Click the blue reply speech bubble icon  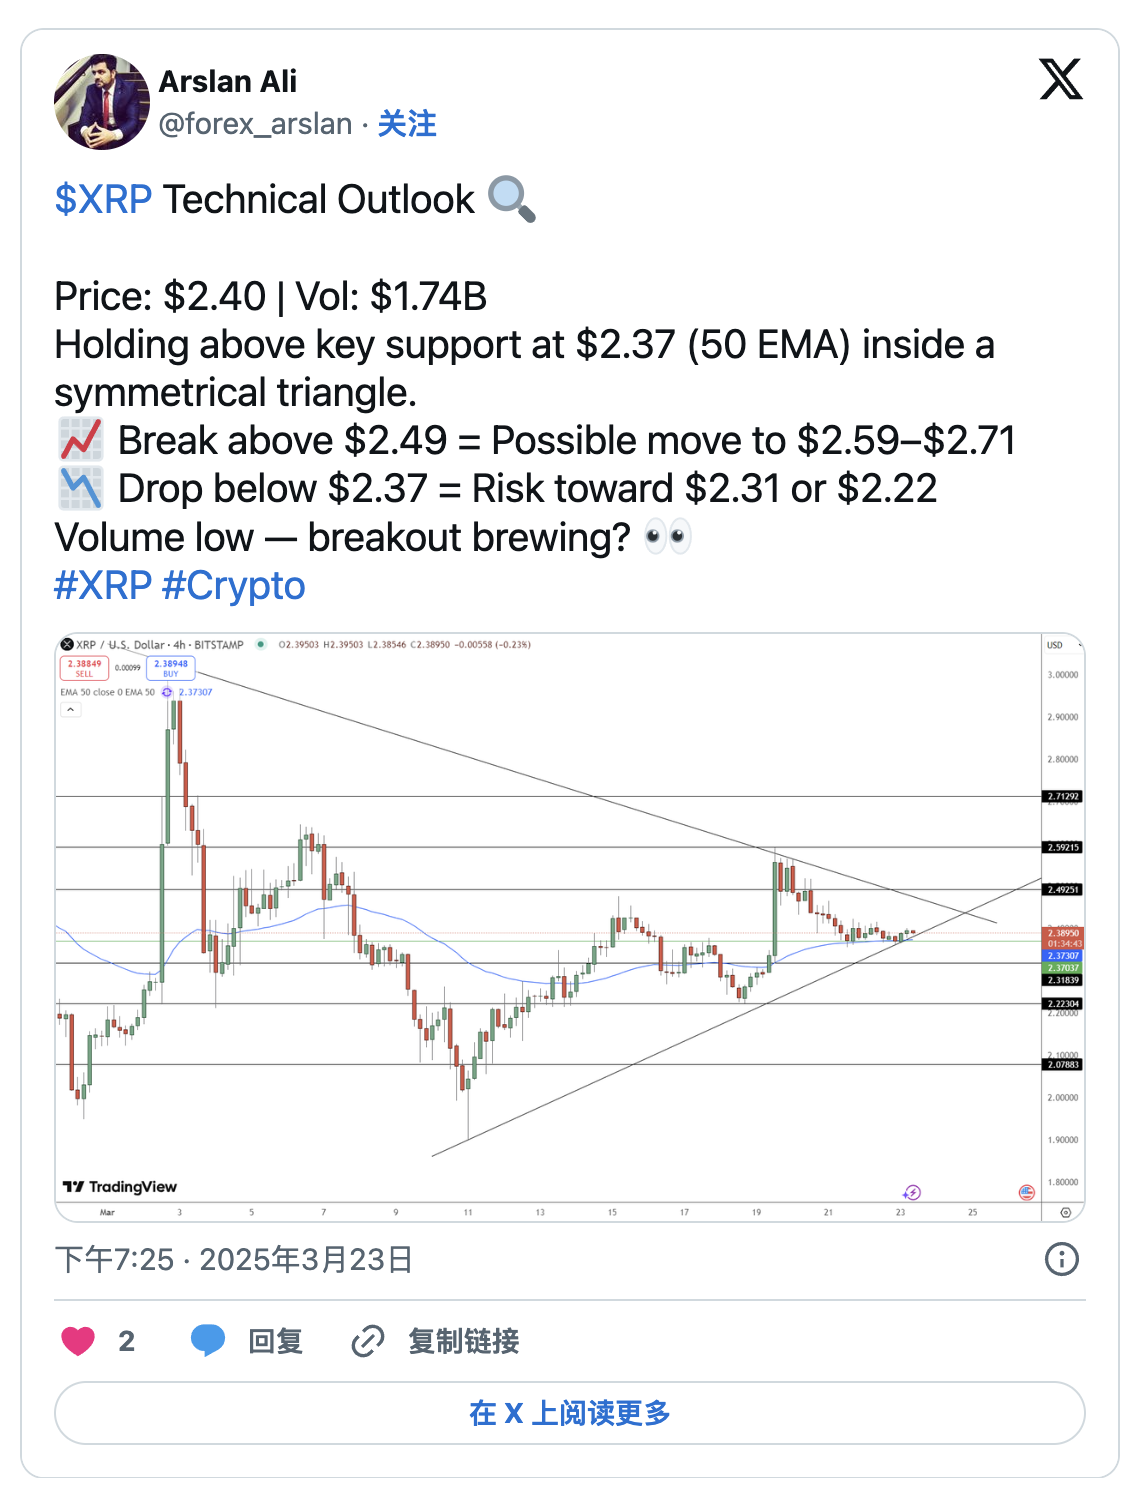pyautogui.click(x=208, y=1340)
